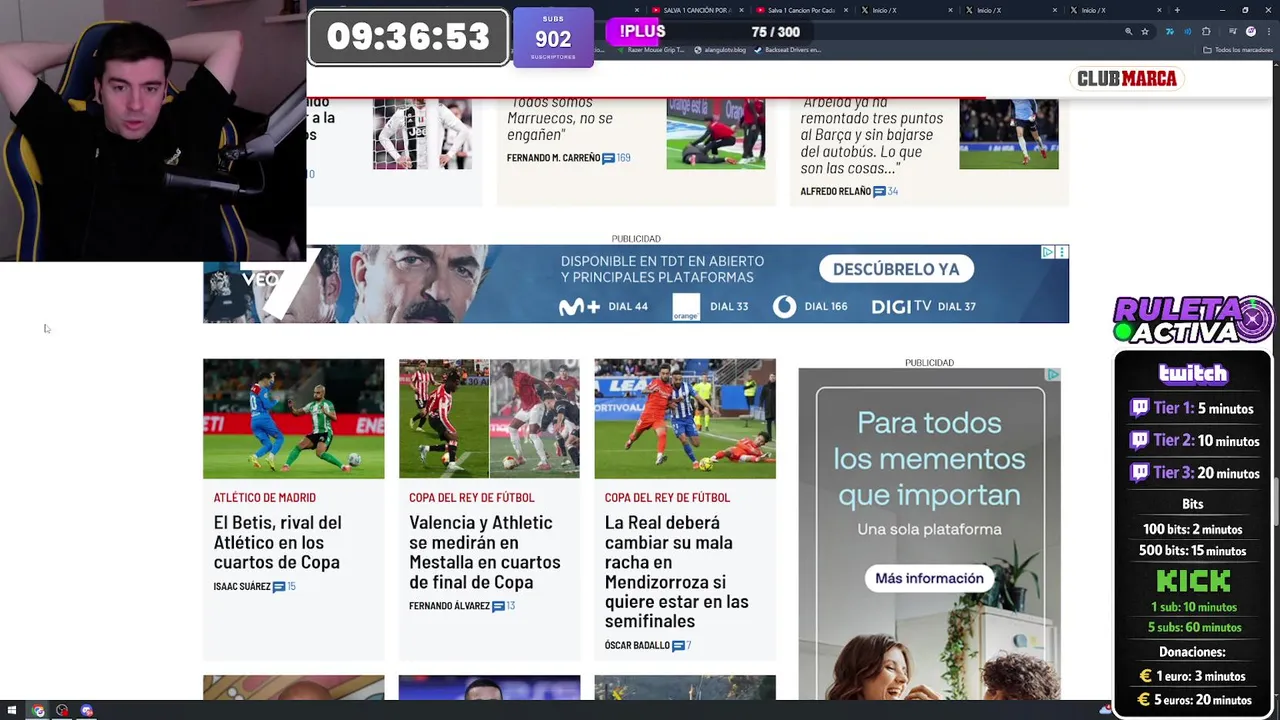Screen dimensions: 1280x720
Task: Close the 'Salva 1 Cancion Por Cada' tab
Action: point(846,10)
